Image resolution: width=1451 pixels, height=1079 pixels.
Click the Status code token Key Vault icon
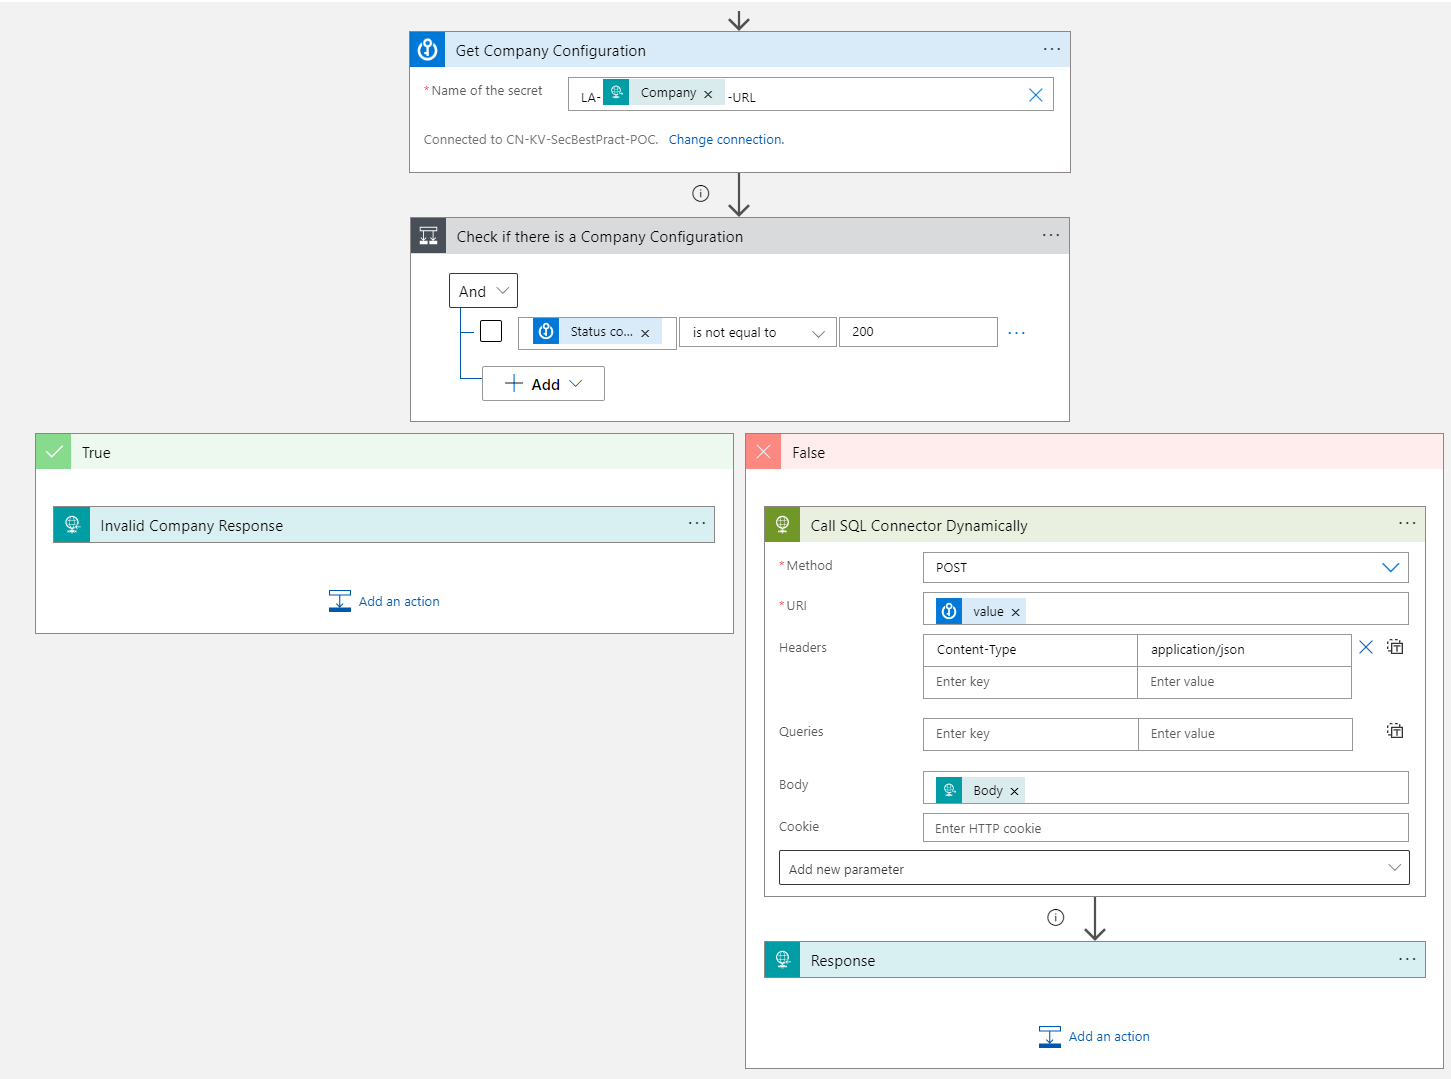[546, 331]
